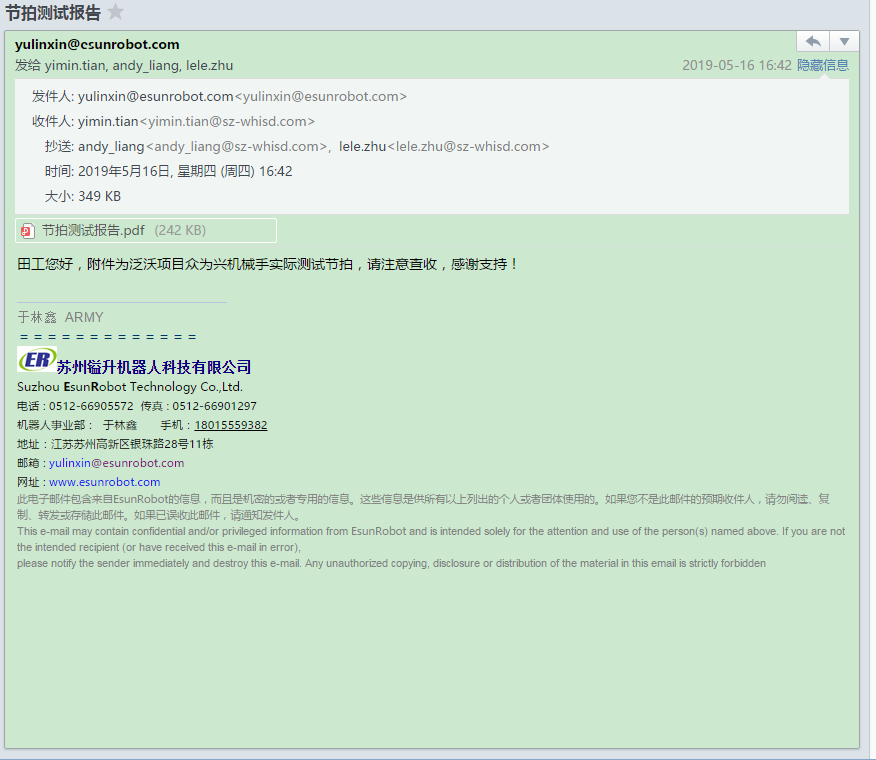
Task: Click the PDF icon on the attachment
Action: coord(26,230)
